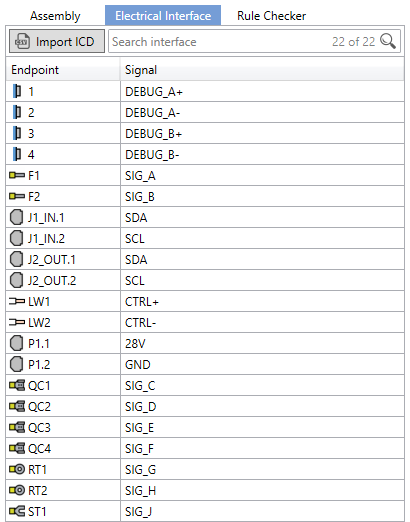Image resolution: width=410 pixels, height=522 pixels.
Task: Select the SIG_E signal cell
Action: pos(262,427)
